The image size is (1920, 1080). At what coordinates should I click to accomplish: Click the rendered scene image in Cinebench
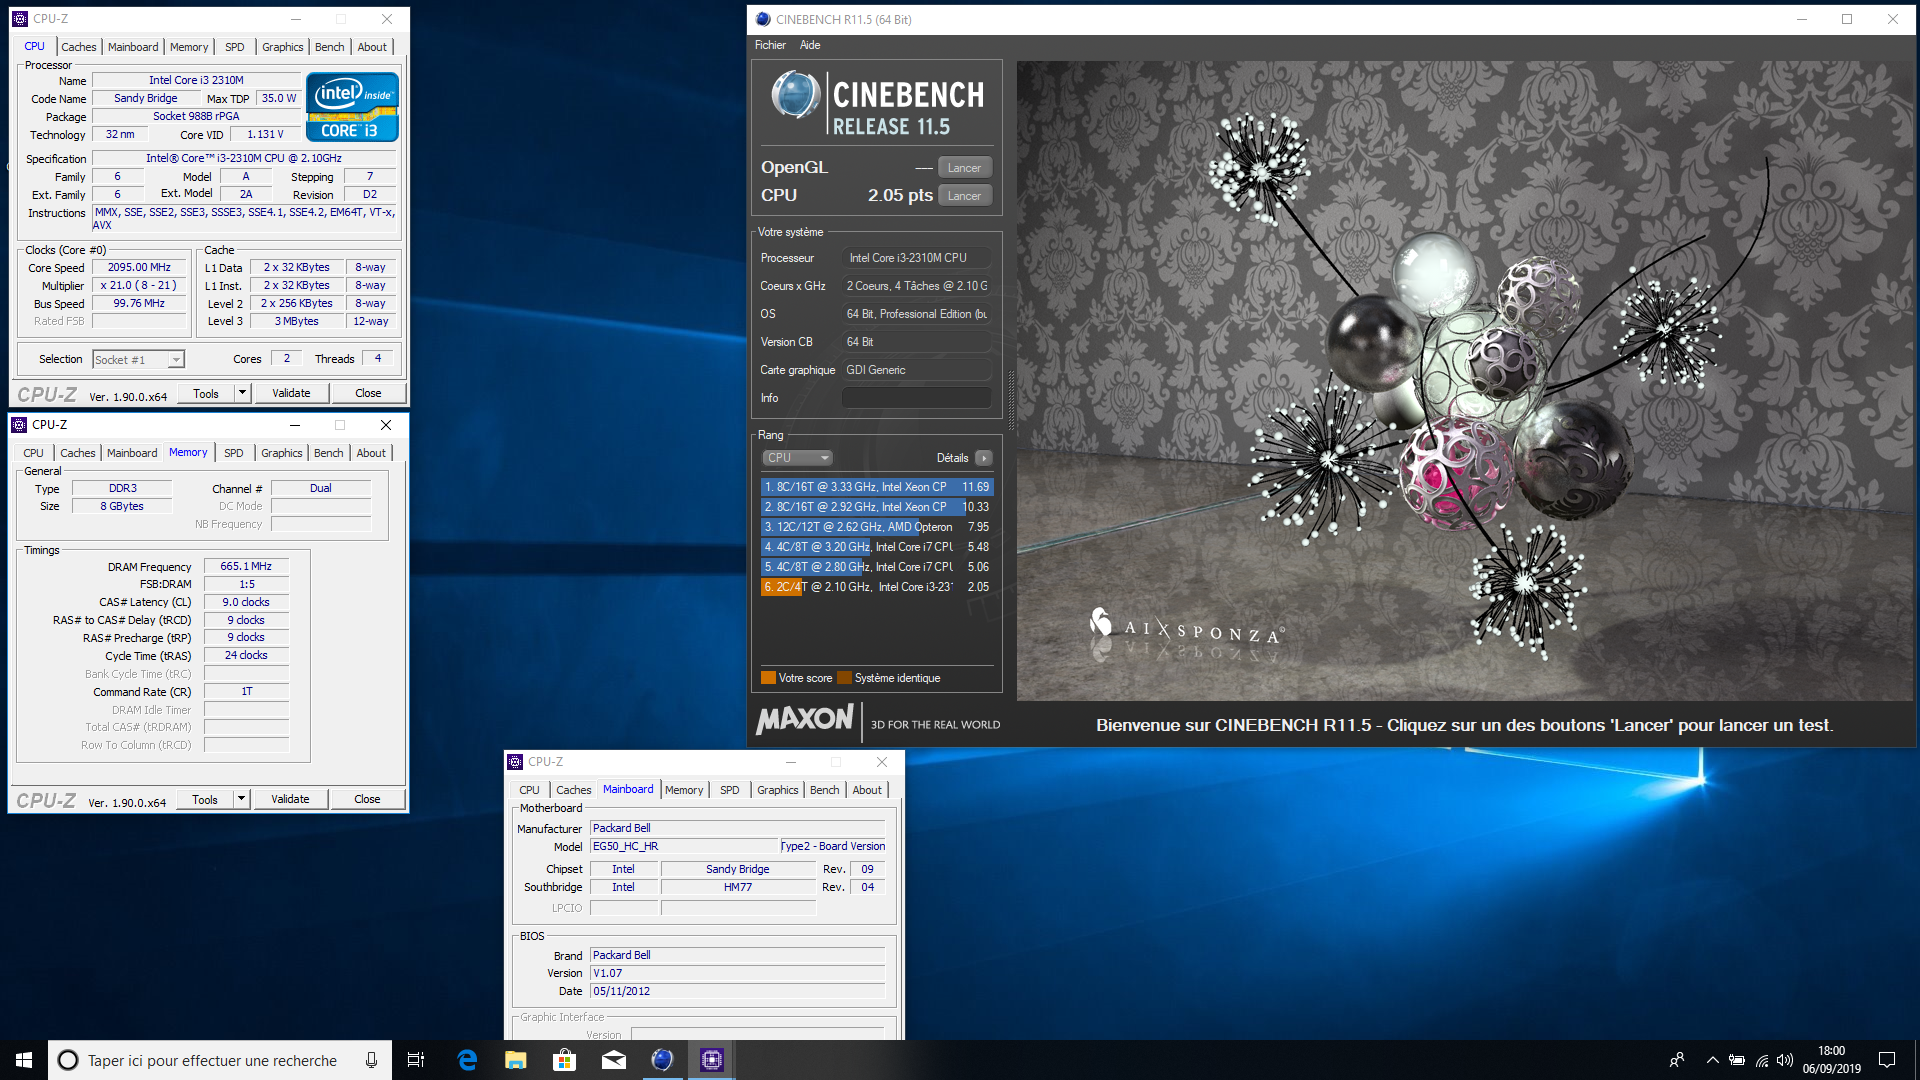tap(1465, 380)
